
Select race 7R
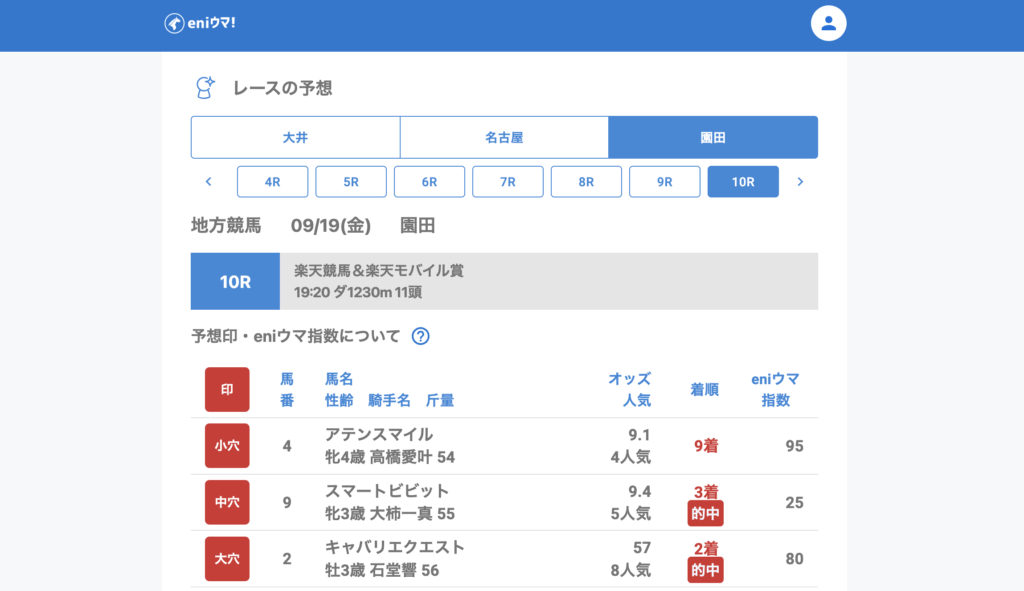pyautogui.click(x=508, y=182)
